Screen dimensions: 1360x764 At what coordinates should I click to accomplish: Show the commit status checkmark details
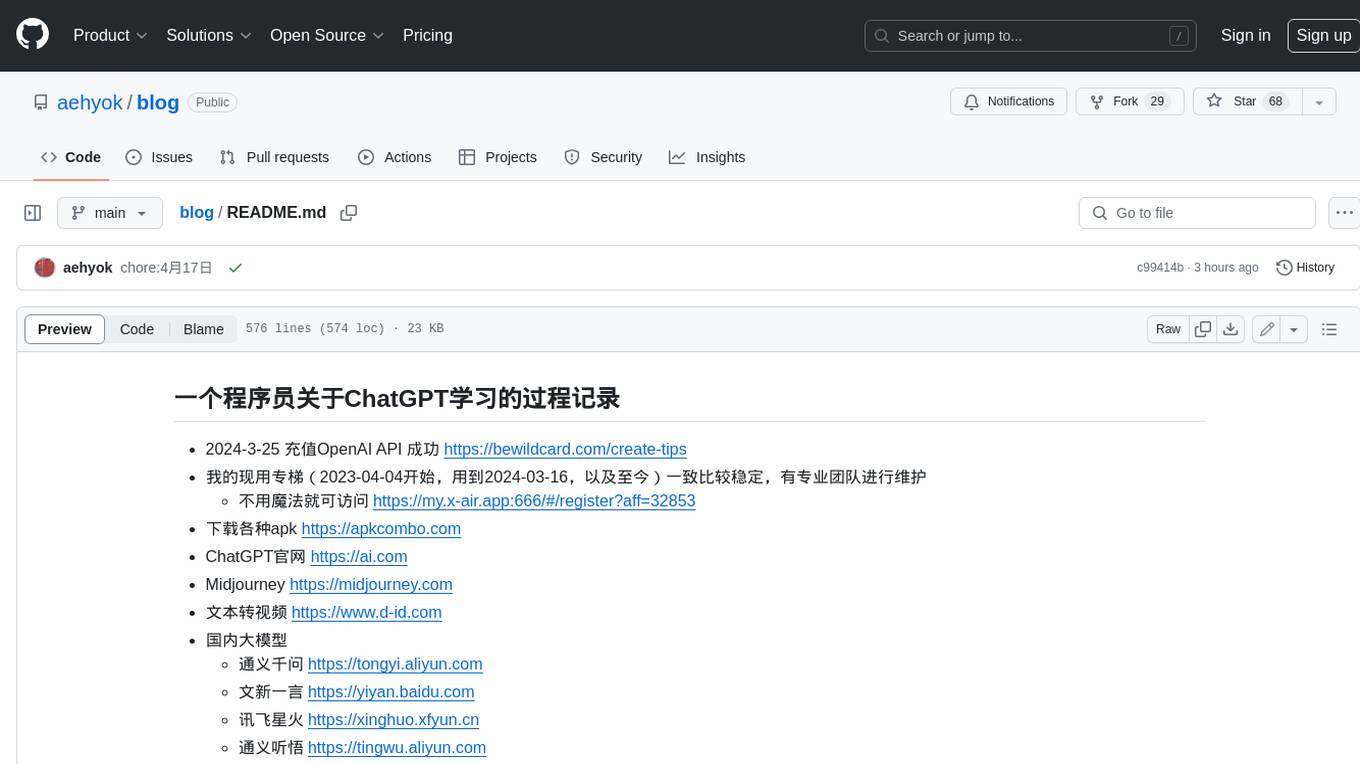[235, 268]
